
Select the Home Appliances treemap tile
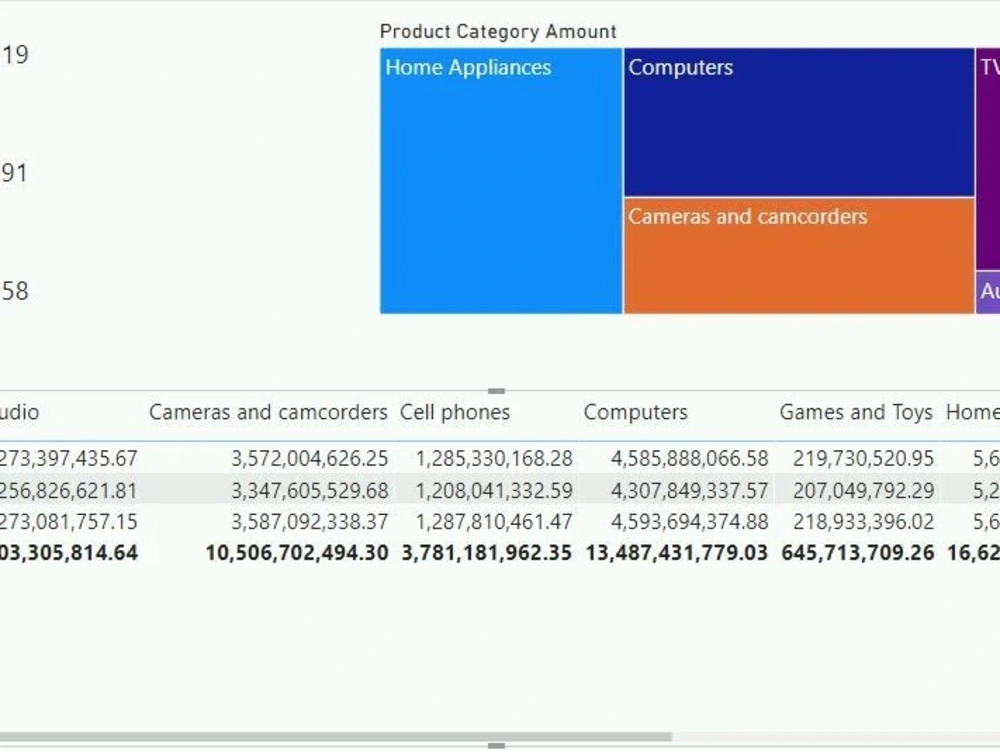tap(500, 180)
